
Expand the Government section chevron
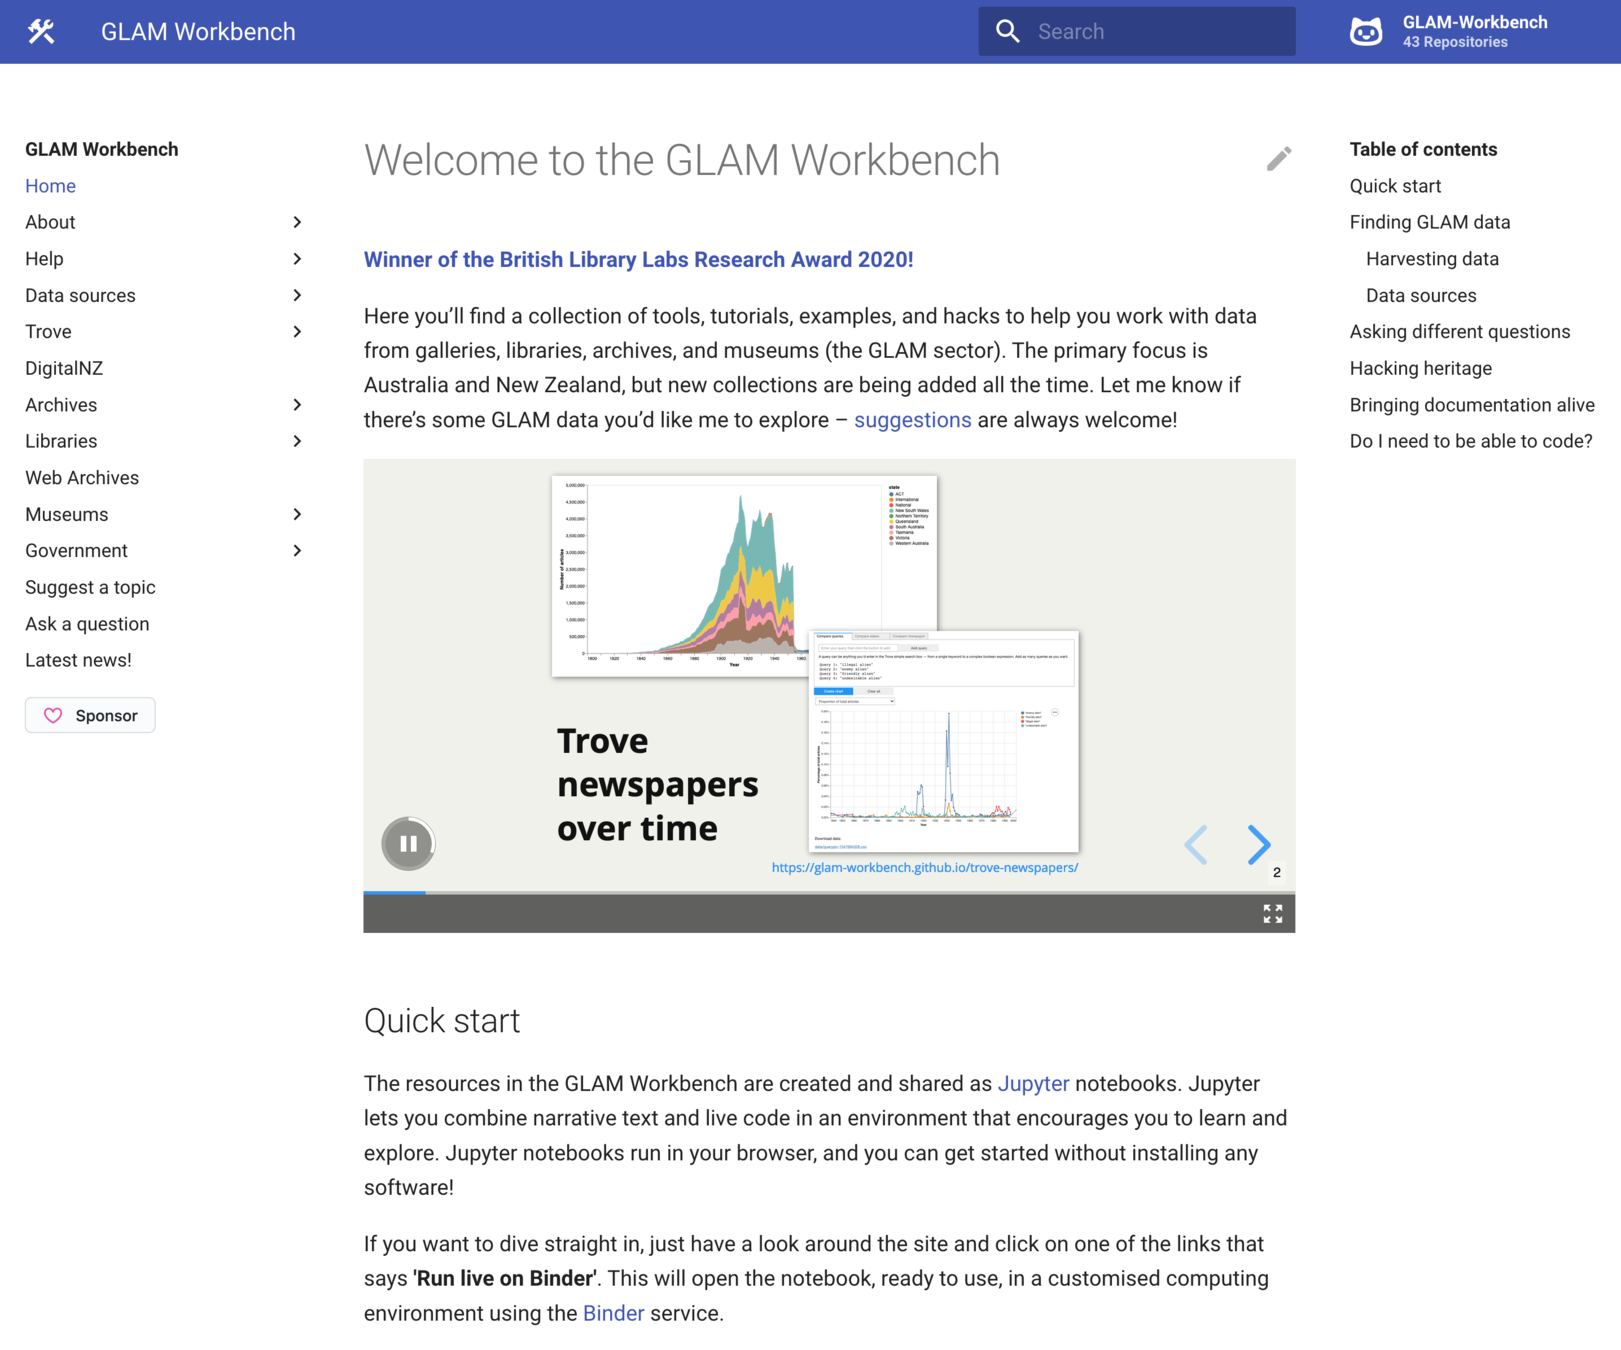click(x=297, y=551)
